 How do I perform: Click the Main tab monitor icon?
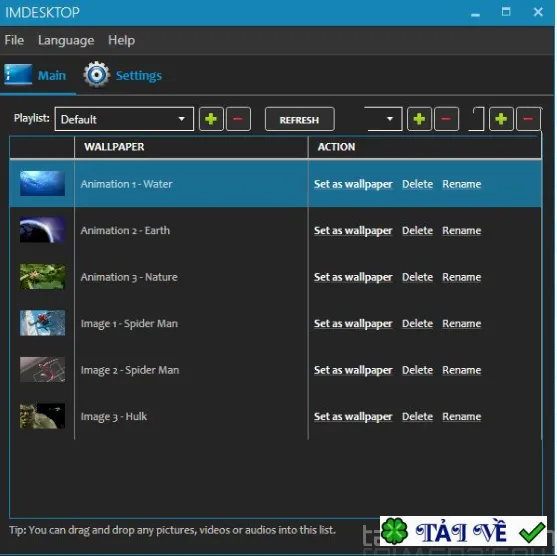click(18, 74)
